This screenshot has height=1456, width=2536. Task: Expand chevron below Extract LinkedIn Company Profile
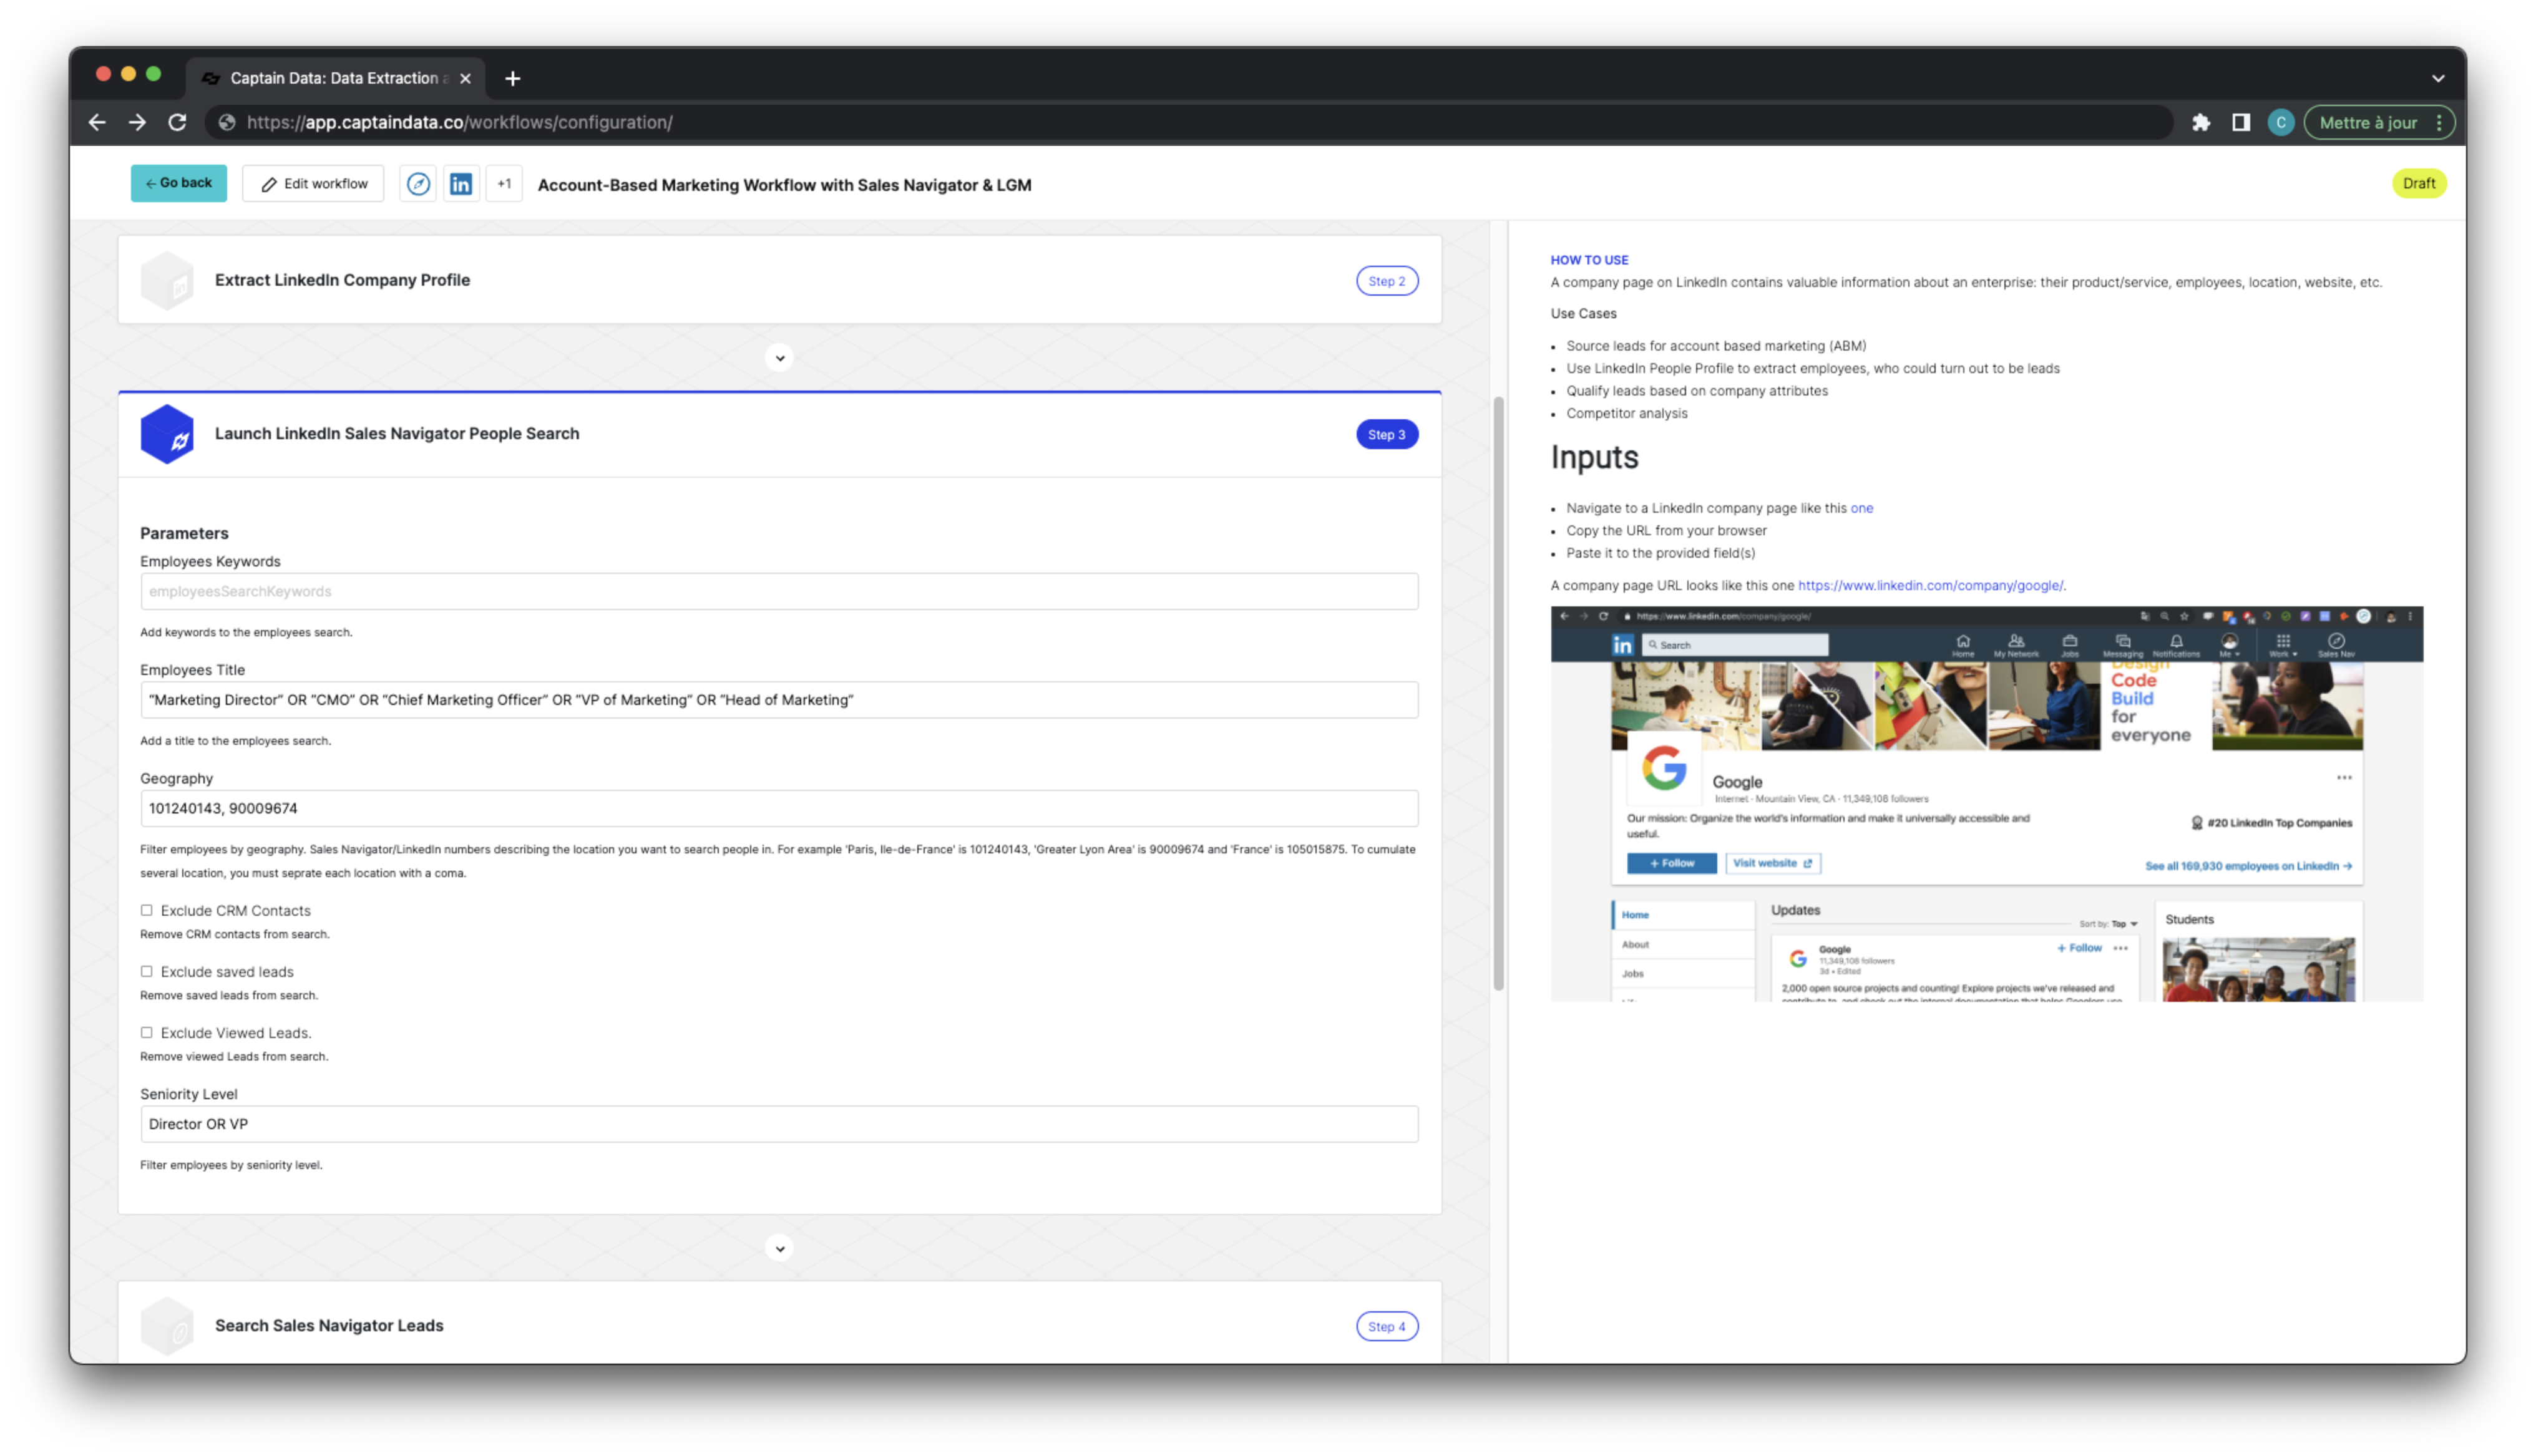(x=779, y=358)
